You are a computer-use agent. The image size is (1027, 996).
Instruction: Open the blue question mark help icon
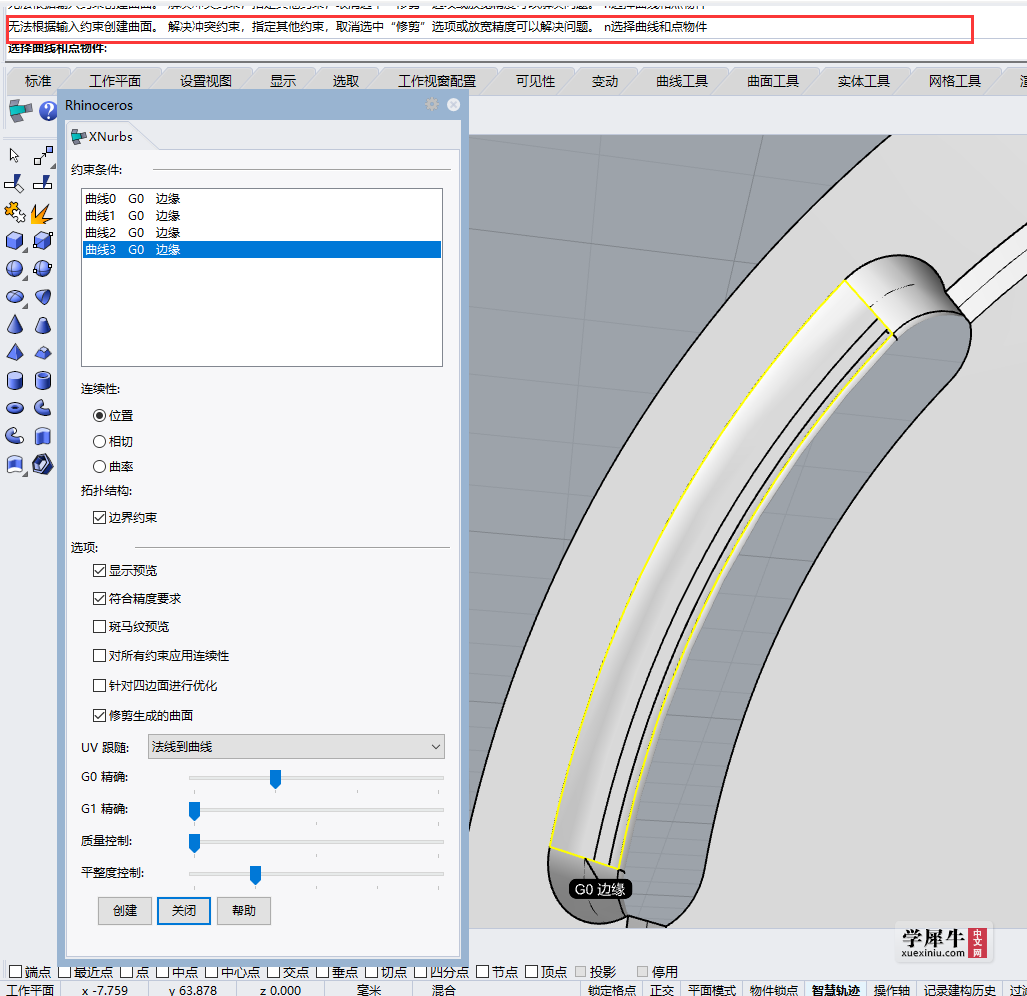pos(48,111)
